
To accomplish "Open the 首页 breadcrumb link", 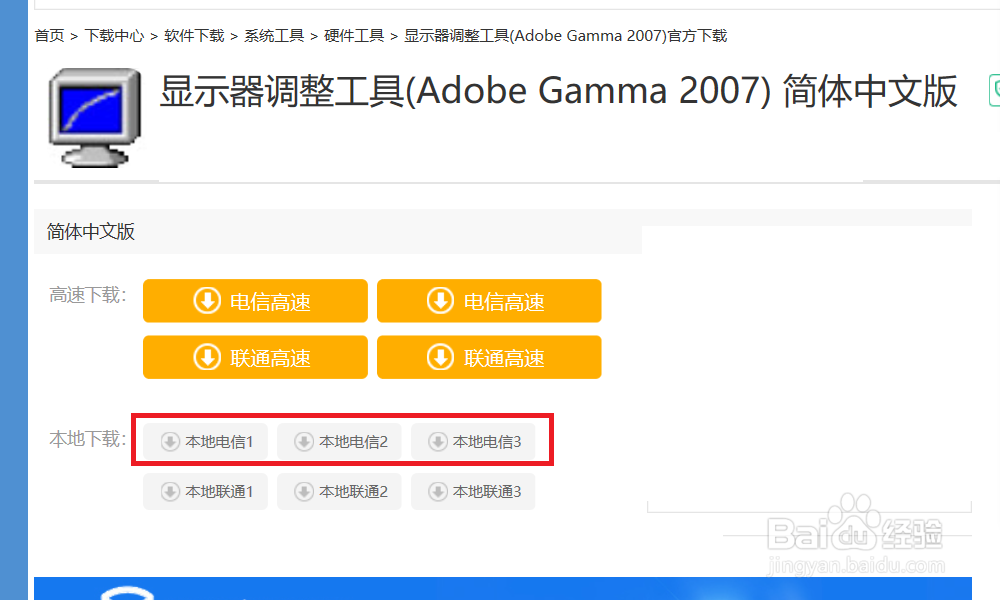I will [x=49, y=36].
